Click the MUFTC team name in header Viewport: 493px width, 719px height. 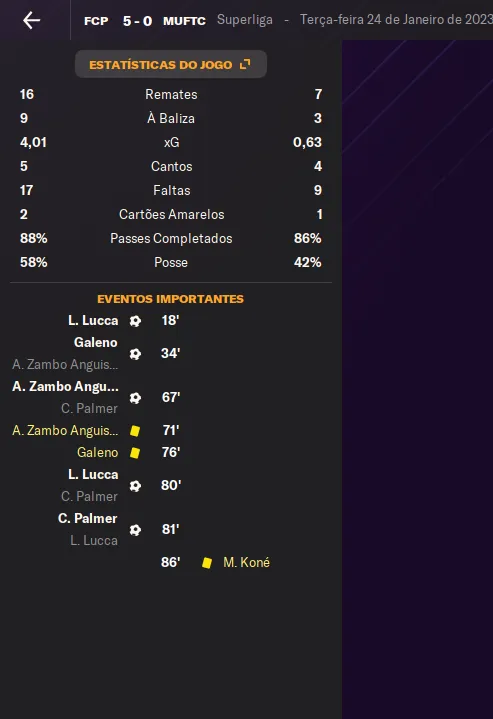[x=184, y=21]
